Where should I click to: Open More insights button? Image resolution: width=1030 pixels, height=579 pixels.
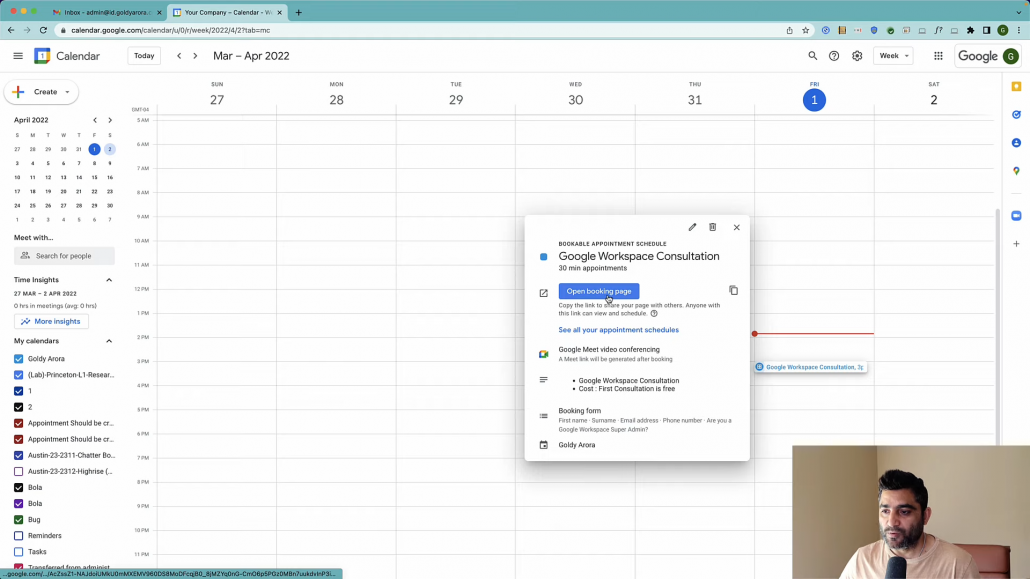(51, 321)
